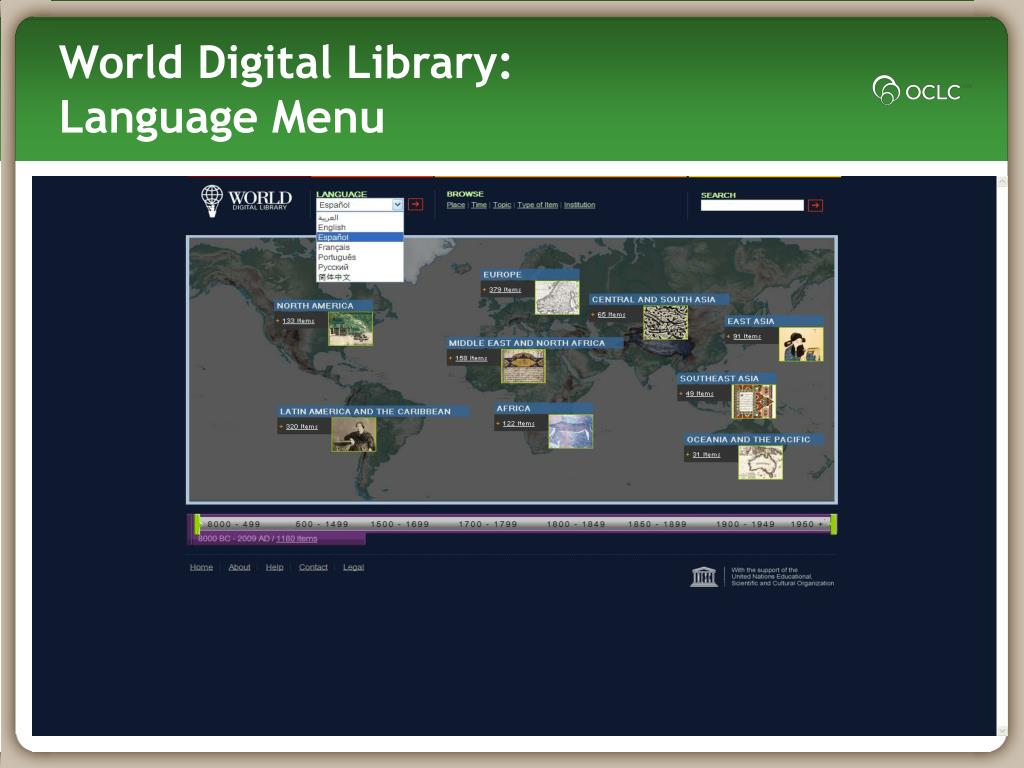Viewport: 1024px width, 768px height.
Task: Select 500 - 1499 period on timeline
Action: point(322,524)
